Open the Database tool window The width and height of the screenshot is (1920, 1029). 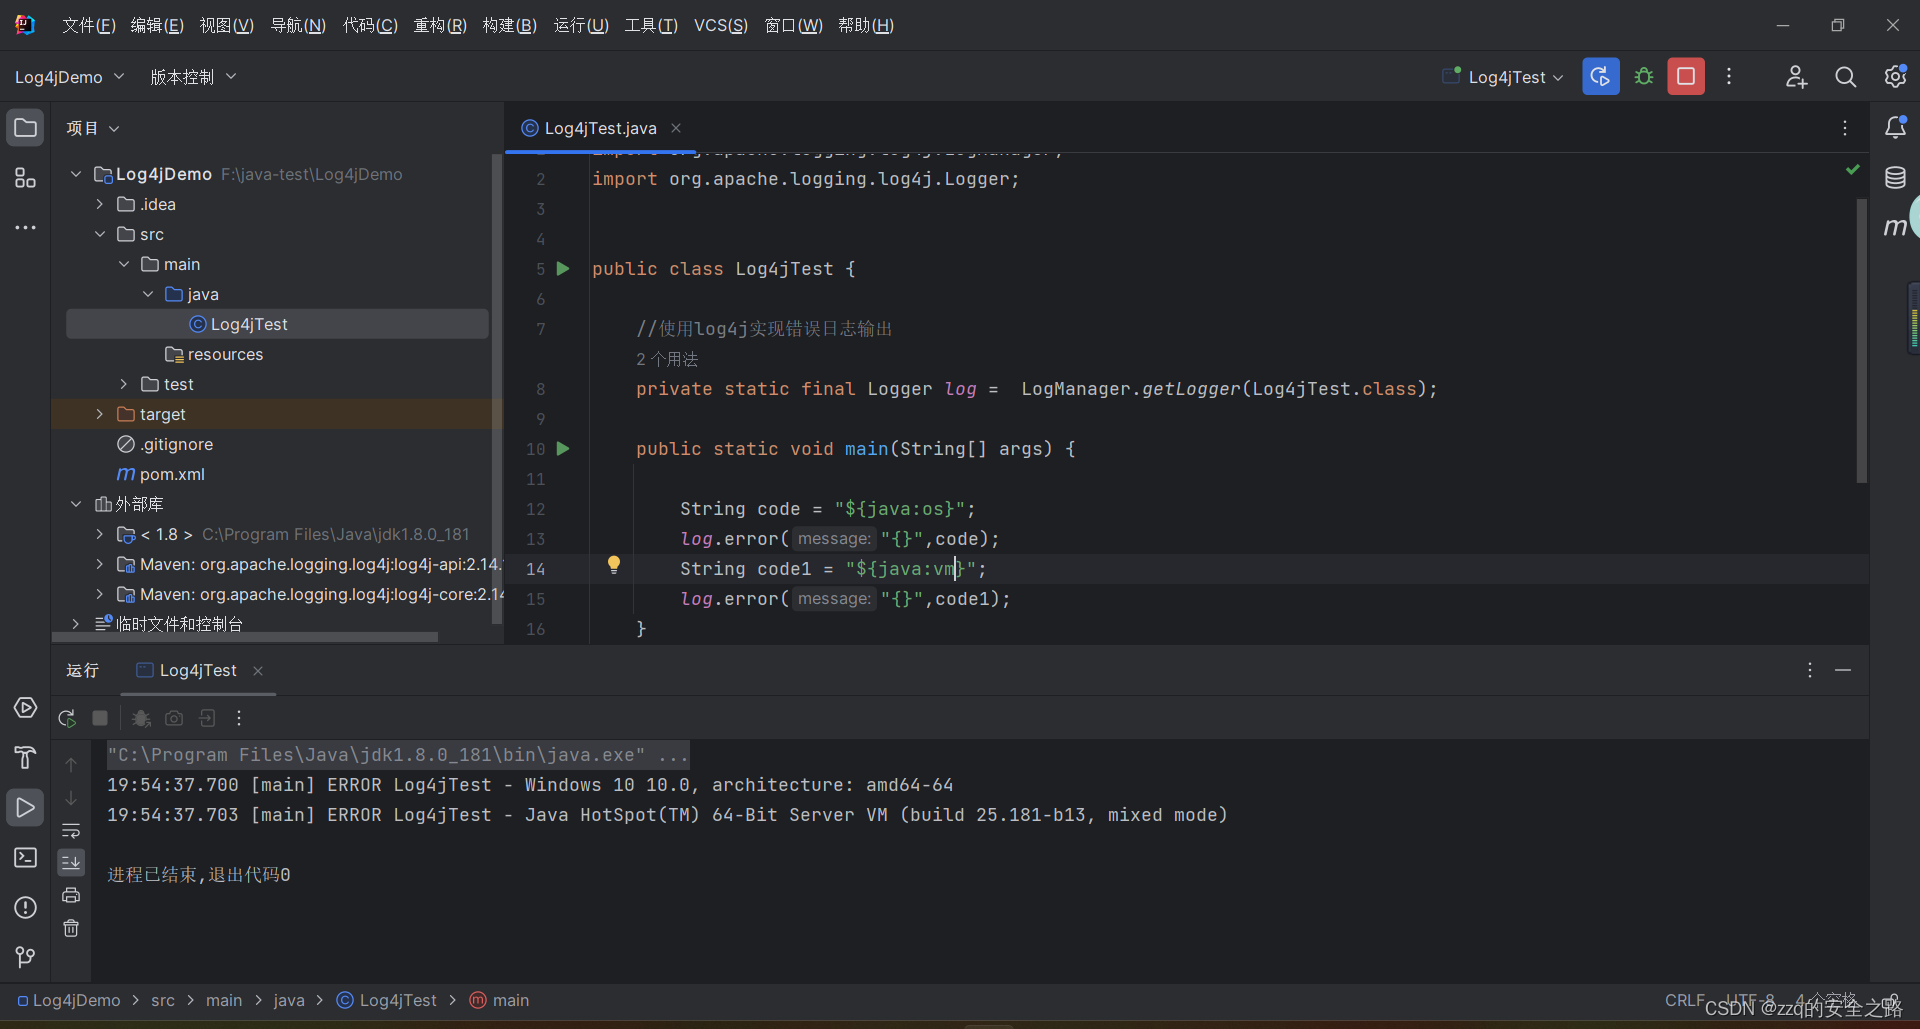[1895, 178]
